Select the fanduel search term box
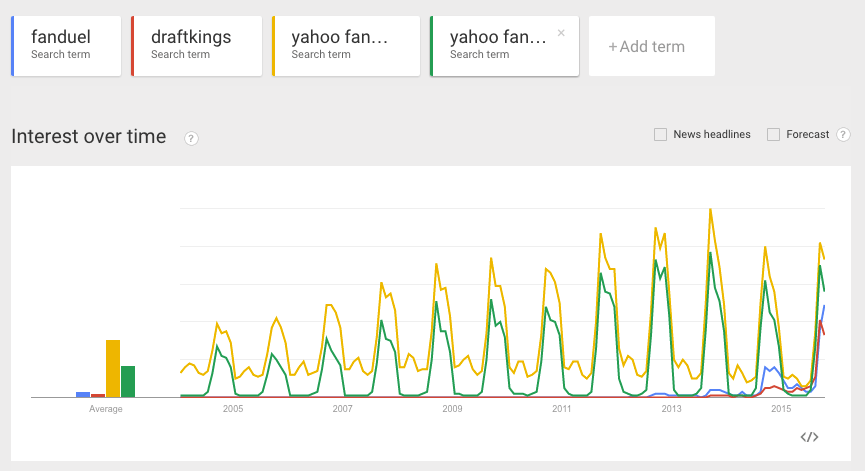 pos(66,45)
